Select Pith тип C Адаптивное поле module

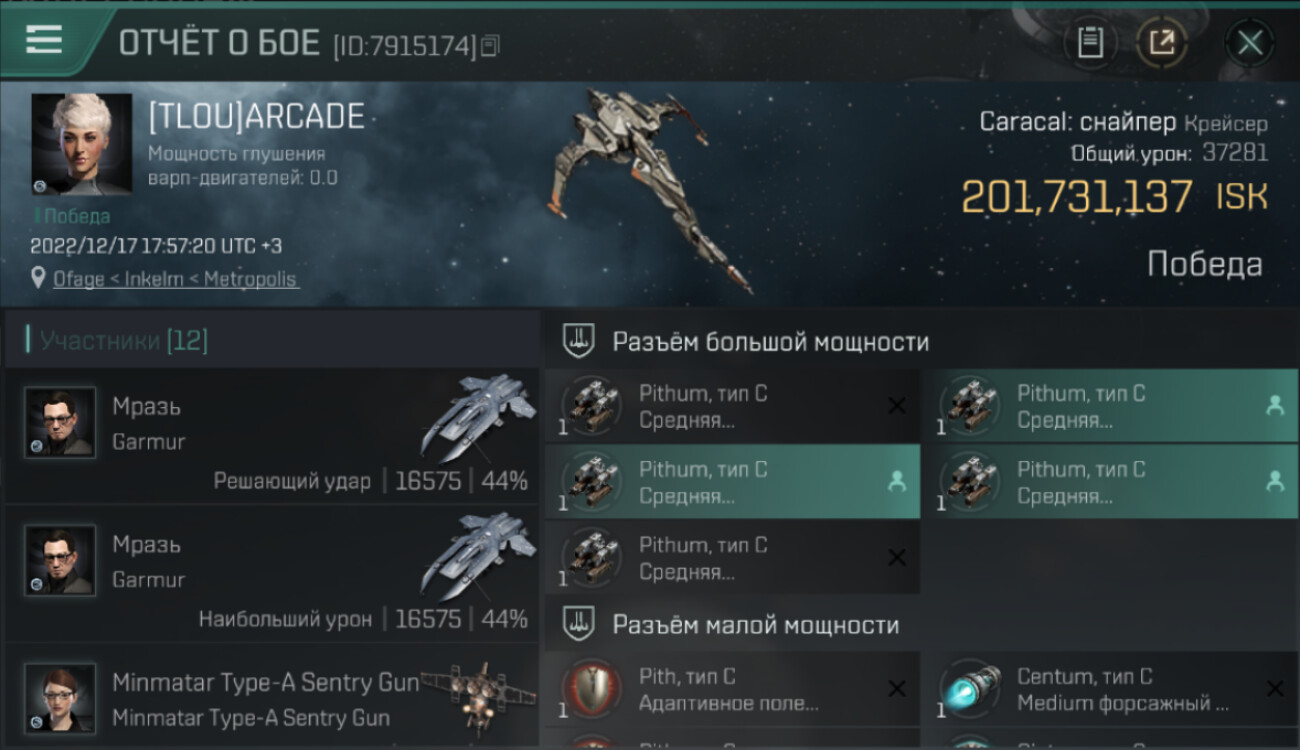(x=732, y=689)
